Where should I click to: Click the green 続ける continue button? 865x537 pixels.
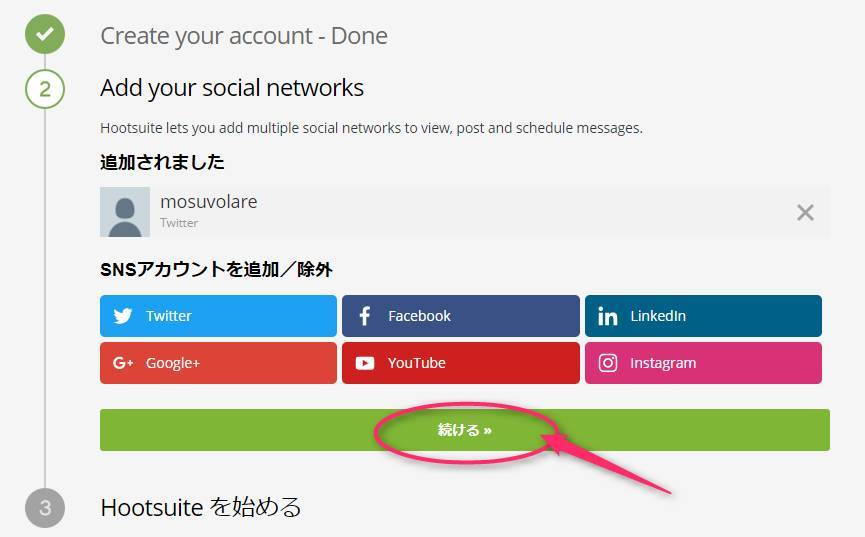tap(464, 430)
